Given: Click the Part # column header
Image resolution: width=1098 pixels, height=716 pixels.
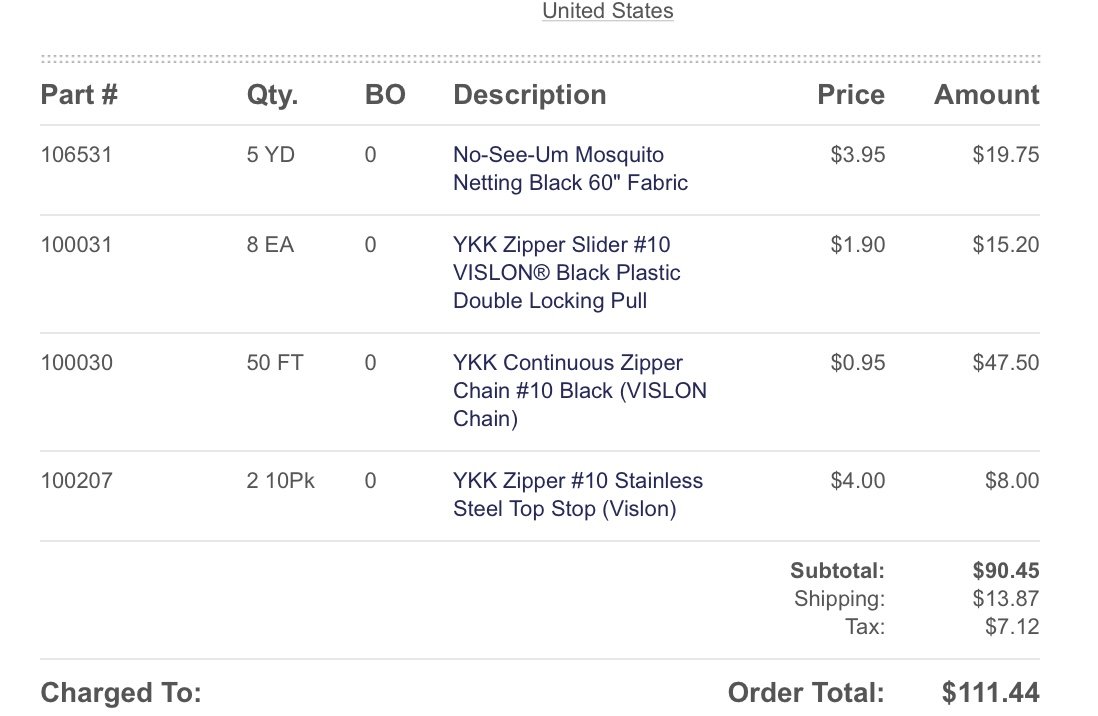Looking at the screenshot, I should (x=79, y=95).
